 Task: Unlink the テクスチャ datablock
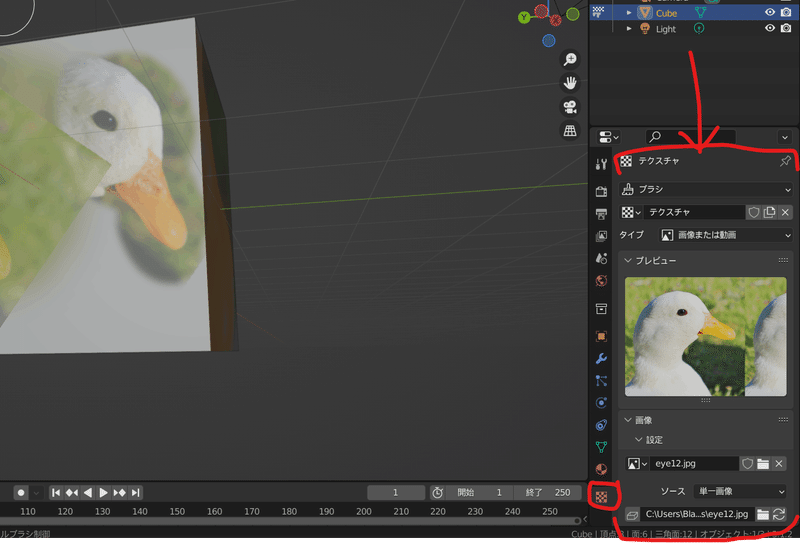785,212
